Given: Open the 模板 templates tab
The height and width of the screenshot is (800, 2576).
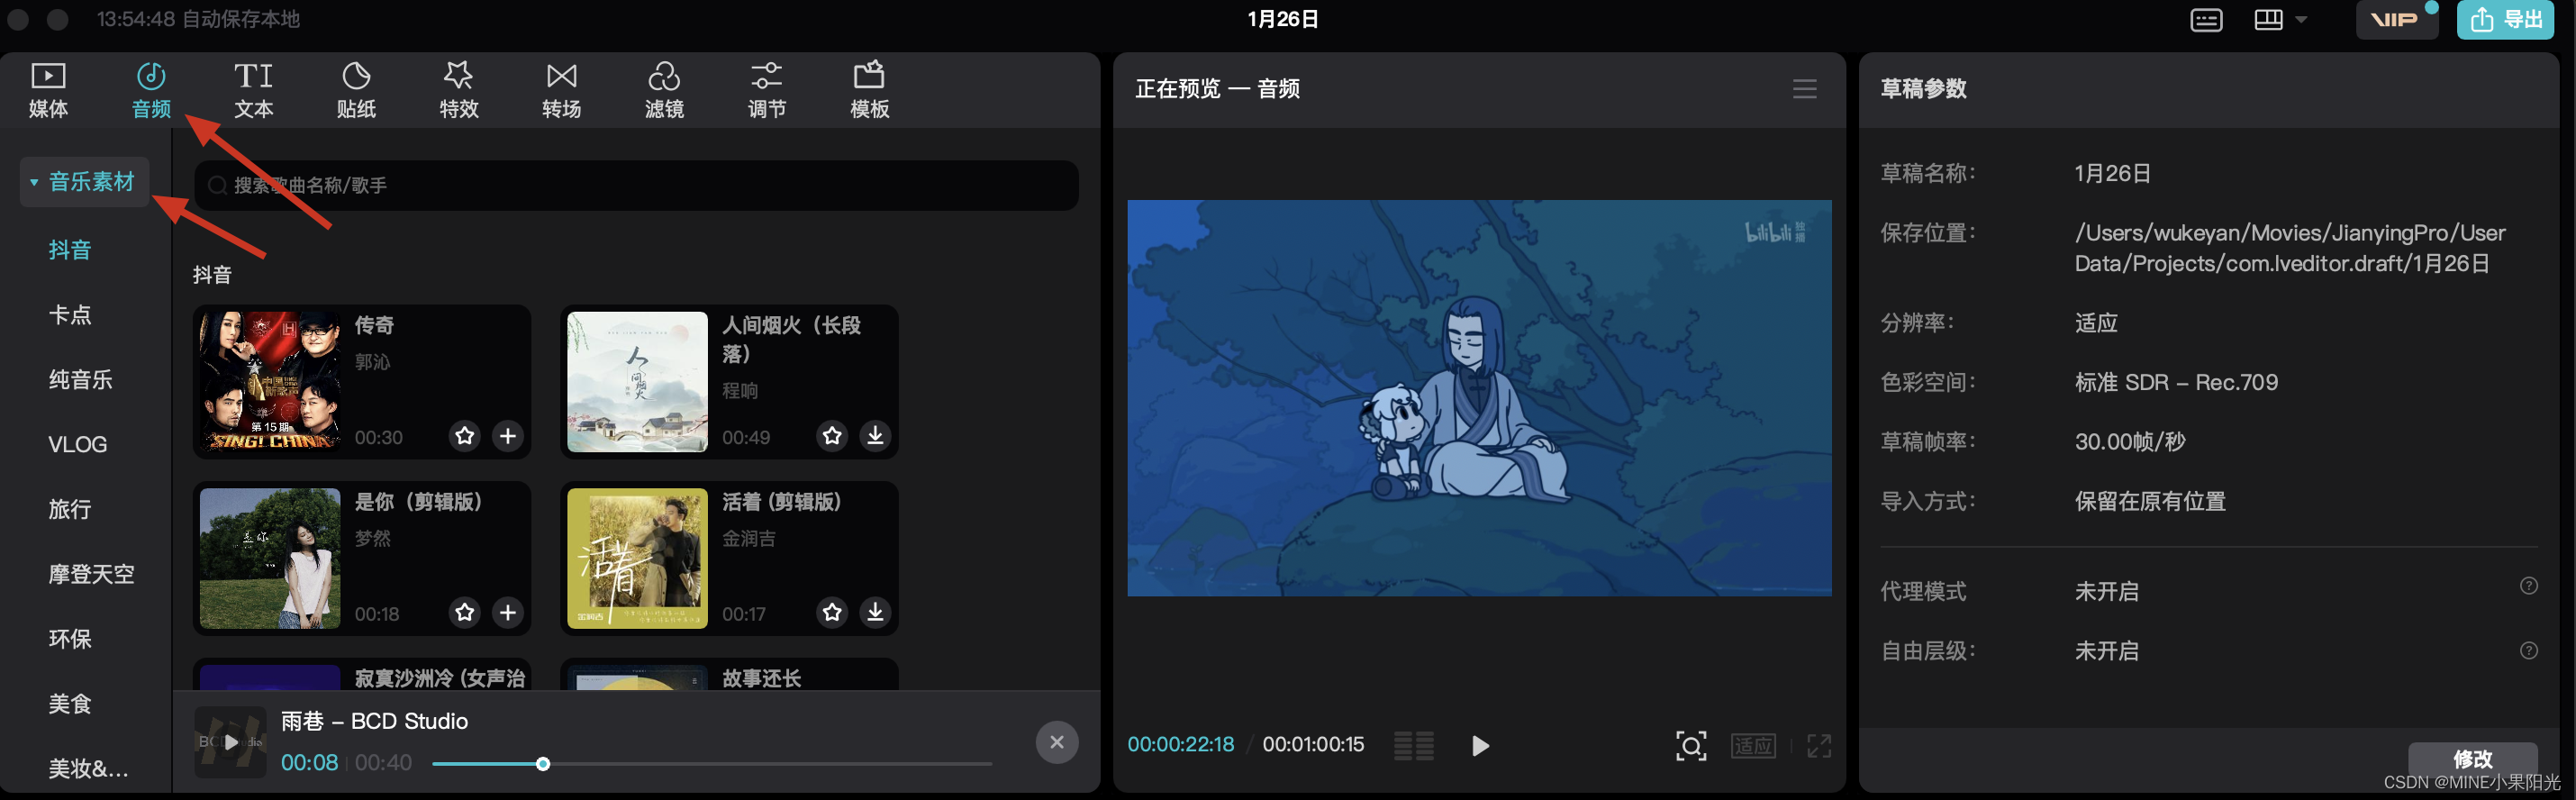Looking at the screenshot, I should pos(869,90).
